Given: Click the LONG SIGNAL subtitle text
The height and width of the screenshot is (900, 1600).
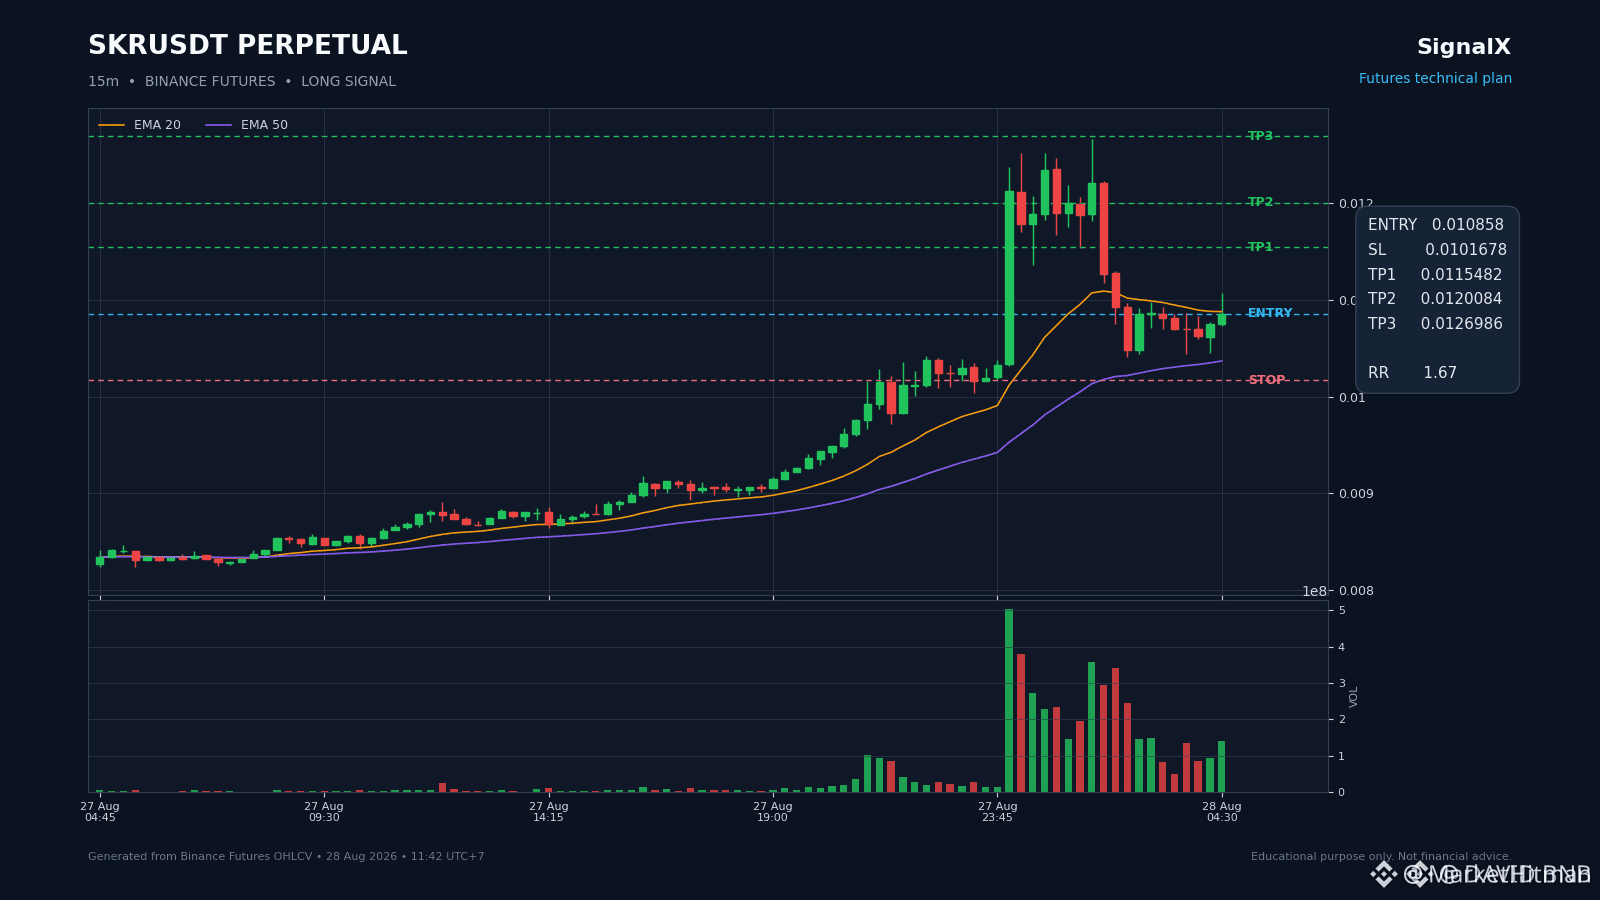Looking at the screenshot, I should point(348,82).
